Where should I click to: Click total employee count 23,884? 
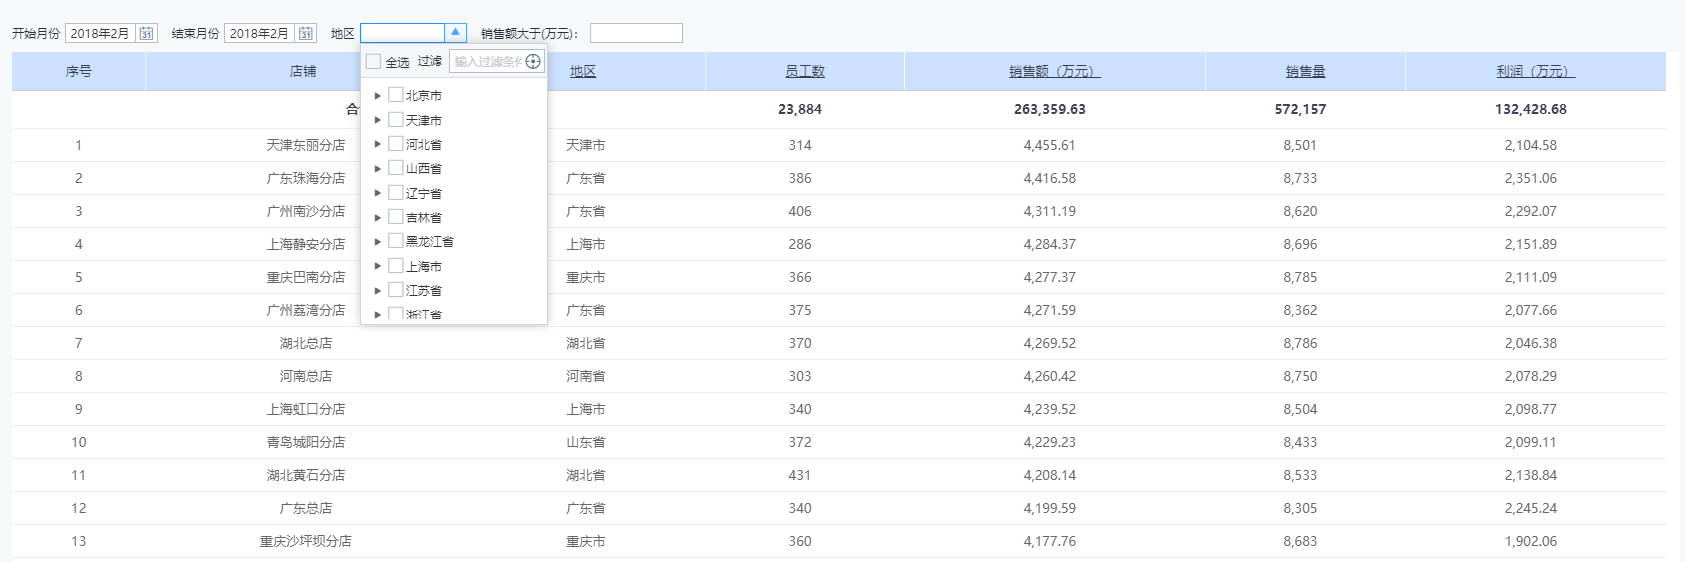coord(800,109)
